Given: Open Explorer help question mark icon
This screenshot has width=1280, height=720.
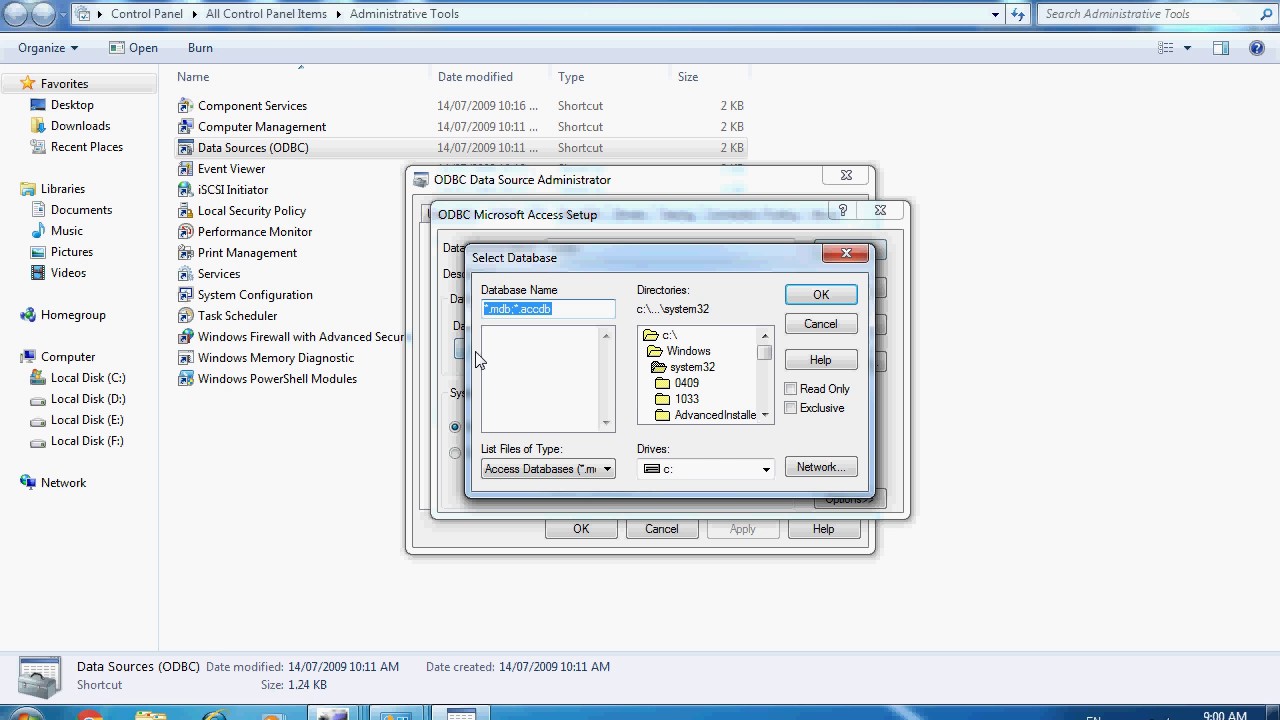Looking at the screenshot, I should (x=1257, y=48).
